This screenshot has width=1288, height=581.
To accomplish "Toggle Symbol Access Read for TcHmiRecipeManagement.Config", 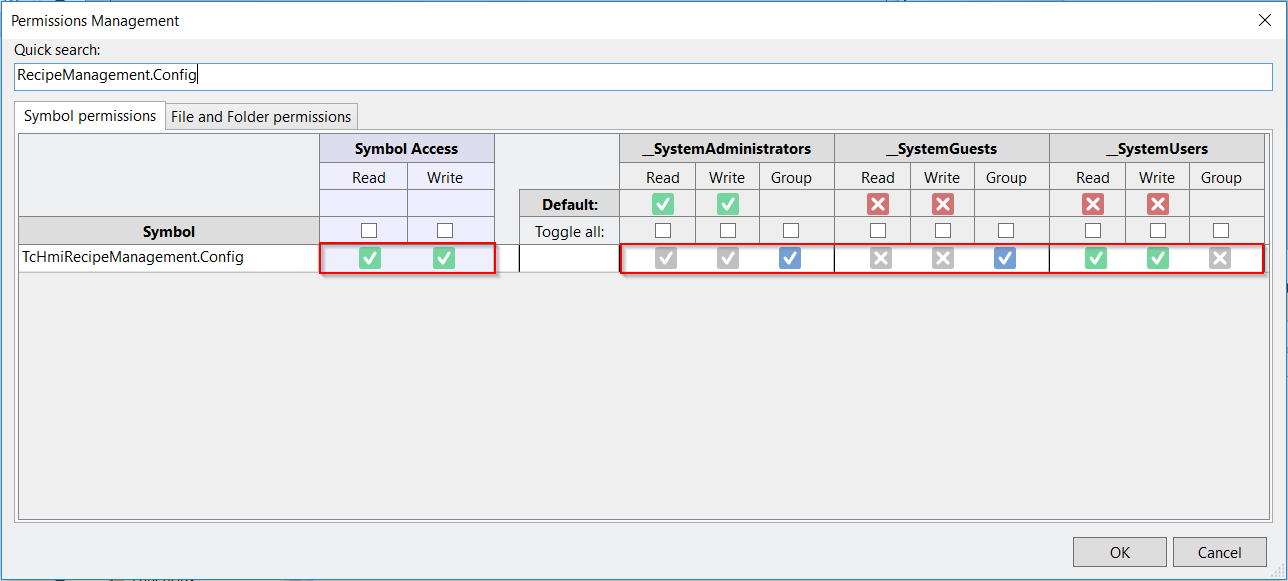I will [x=369, y=258].
